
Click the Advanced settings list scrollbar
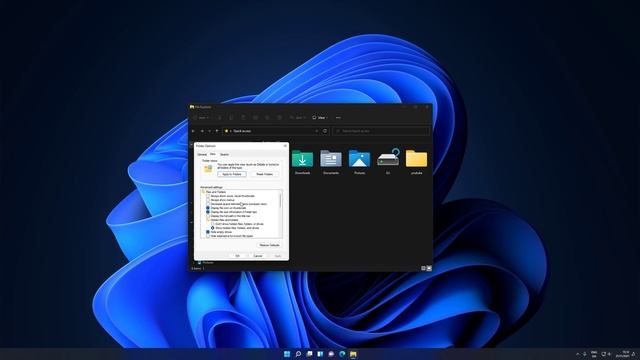pyautogui.click(x=280, y=200)
